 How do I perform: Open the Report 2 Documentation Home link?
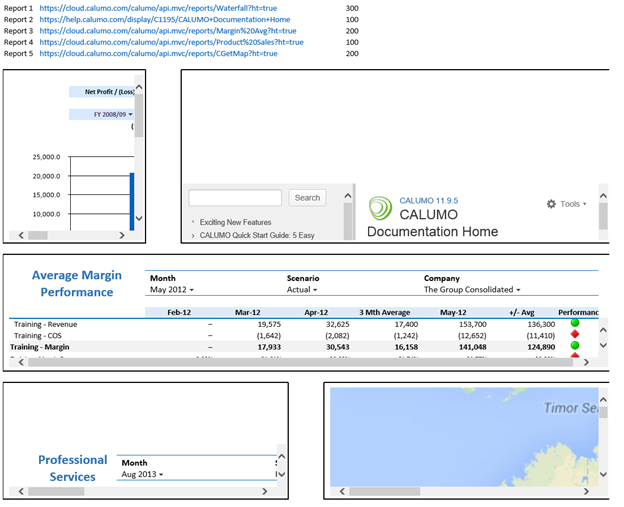pos(165,20)
